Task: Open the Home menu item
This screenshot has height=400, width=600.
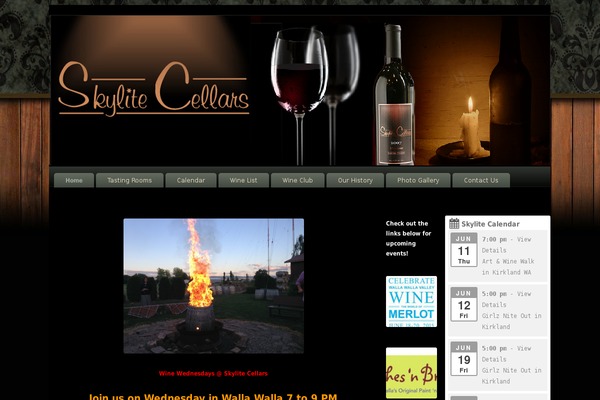Action: coord(74,180)
